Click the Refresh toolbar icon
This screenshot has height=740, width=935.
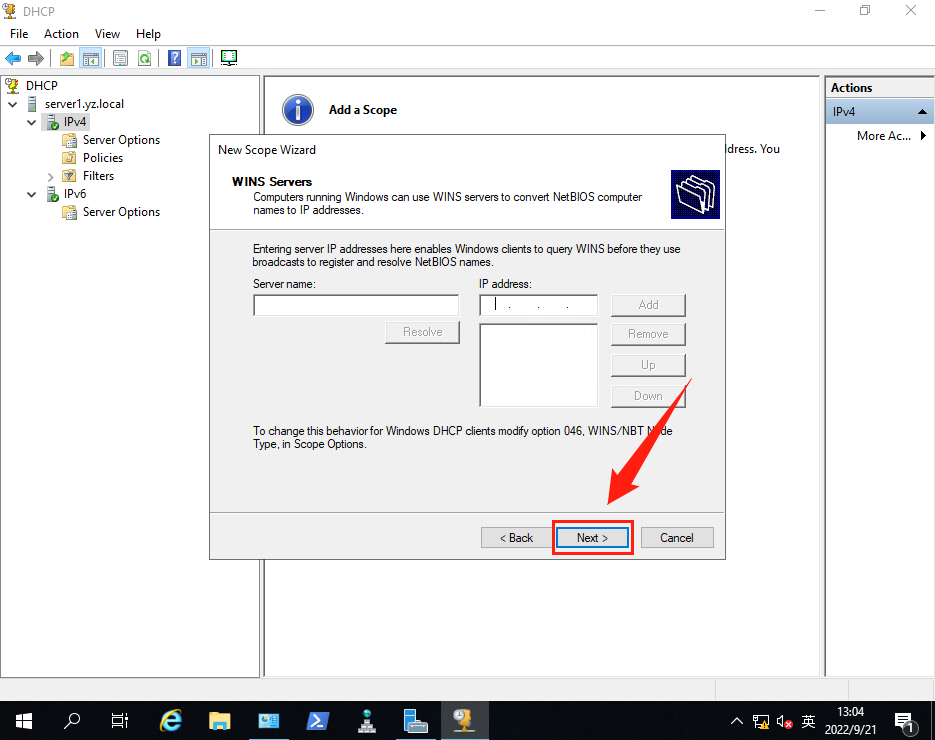tap(144, 58)
